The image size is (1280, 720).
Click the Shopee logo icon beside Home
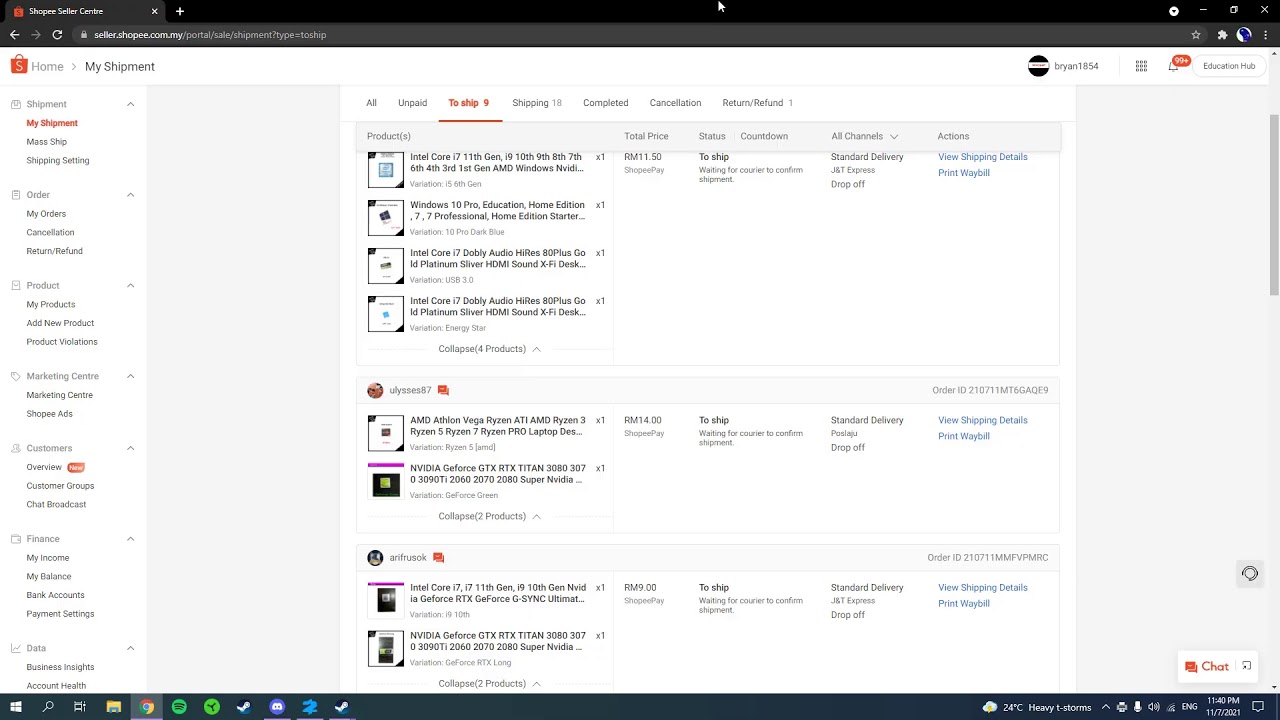tap(19, 66)
